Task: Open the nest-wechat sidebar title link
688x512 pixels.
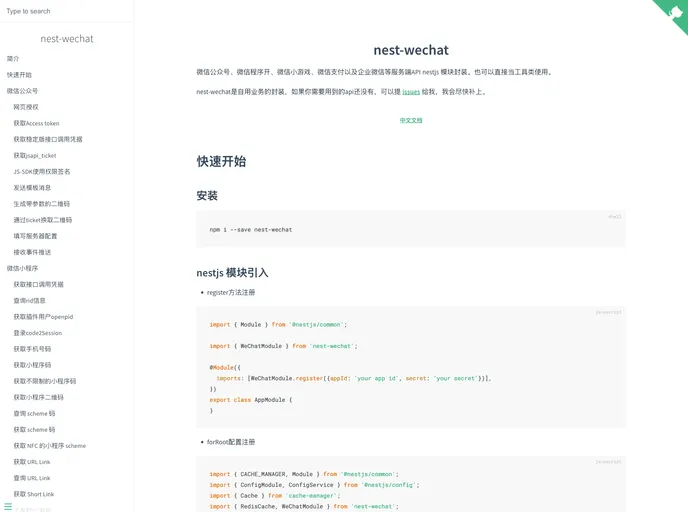Action: pyautogui.click(x=67, y=39)
